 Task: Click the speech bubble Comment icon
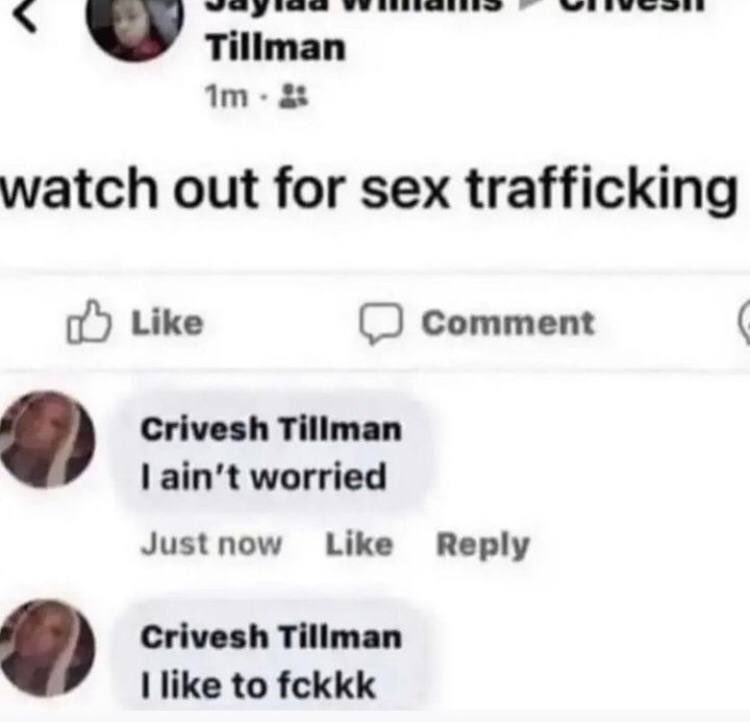click(x=381, y=323)
